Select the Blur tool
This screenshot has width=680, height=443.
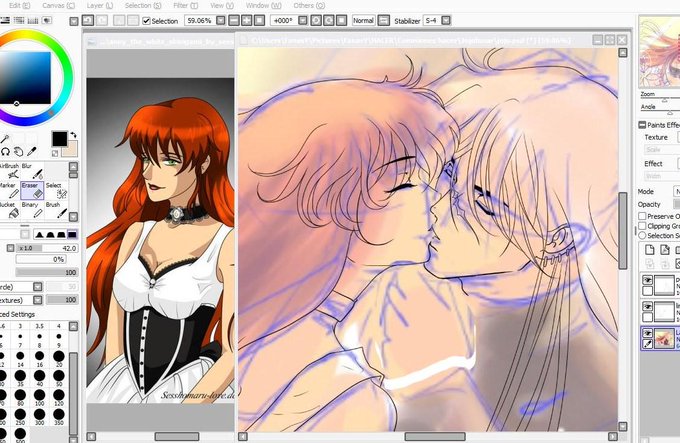tap(32, 171)
